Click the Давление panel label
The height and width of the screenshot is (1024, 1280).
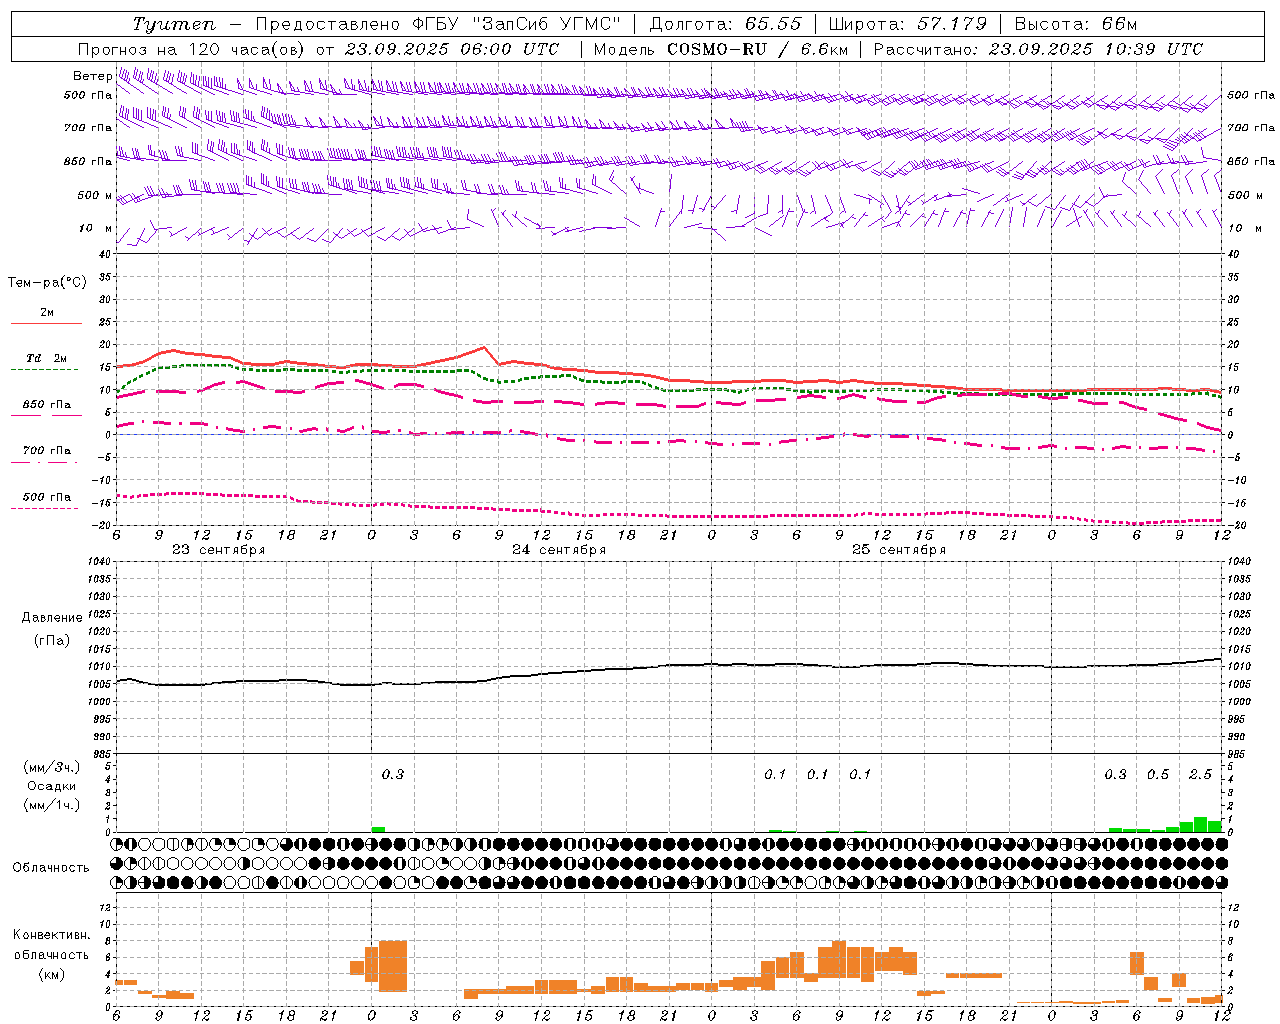pyautogui.click(x=52, y=618)
